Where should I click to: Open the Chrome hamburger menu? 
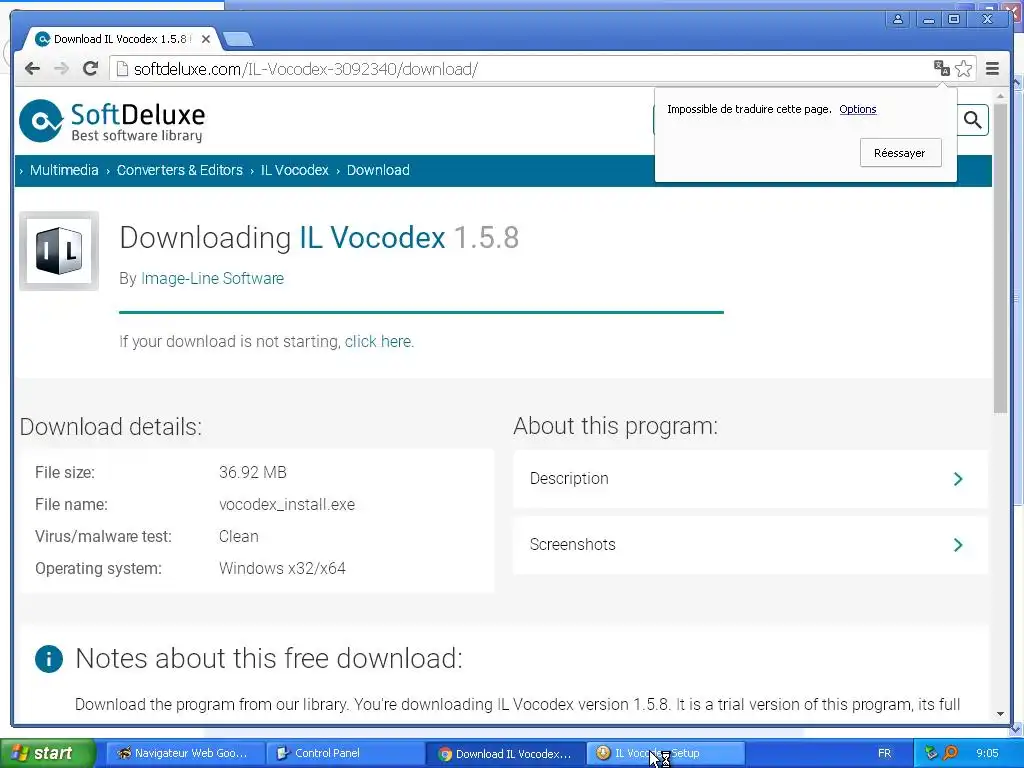point(992,69)
